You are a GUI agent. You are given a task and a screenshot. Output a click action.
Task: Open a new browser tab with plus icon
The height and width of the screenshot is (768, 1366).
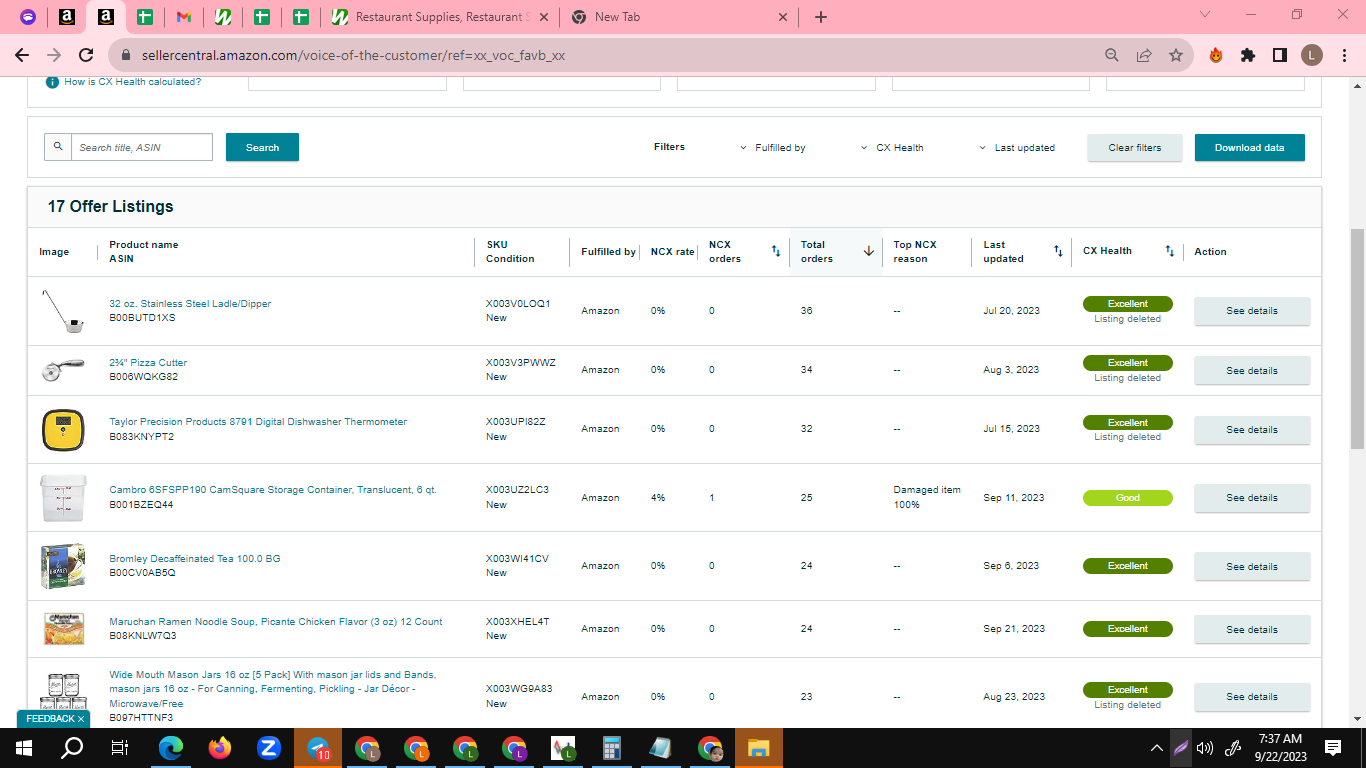(821, 17)
